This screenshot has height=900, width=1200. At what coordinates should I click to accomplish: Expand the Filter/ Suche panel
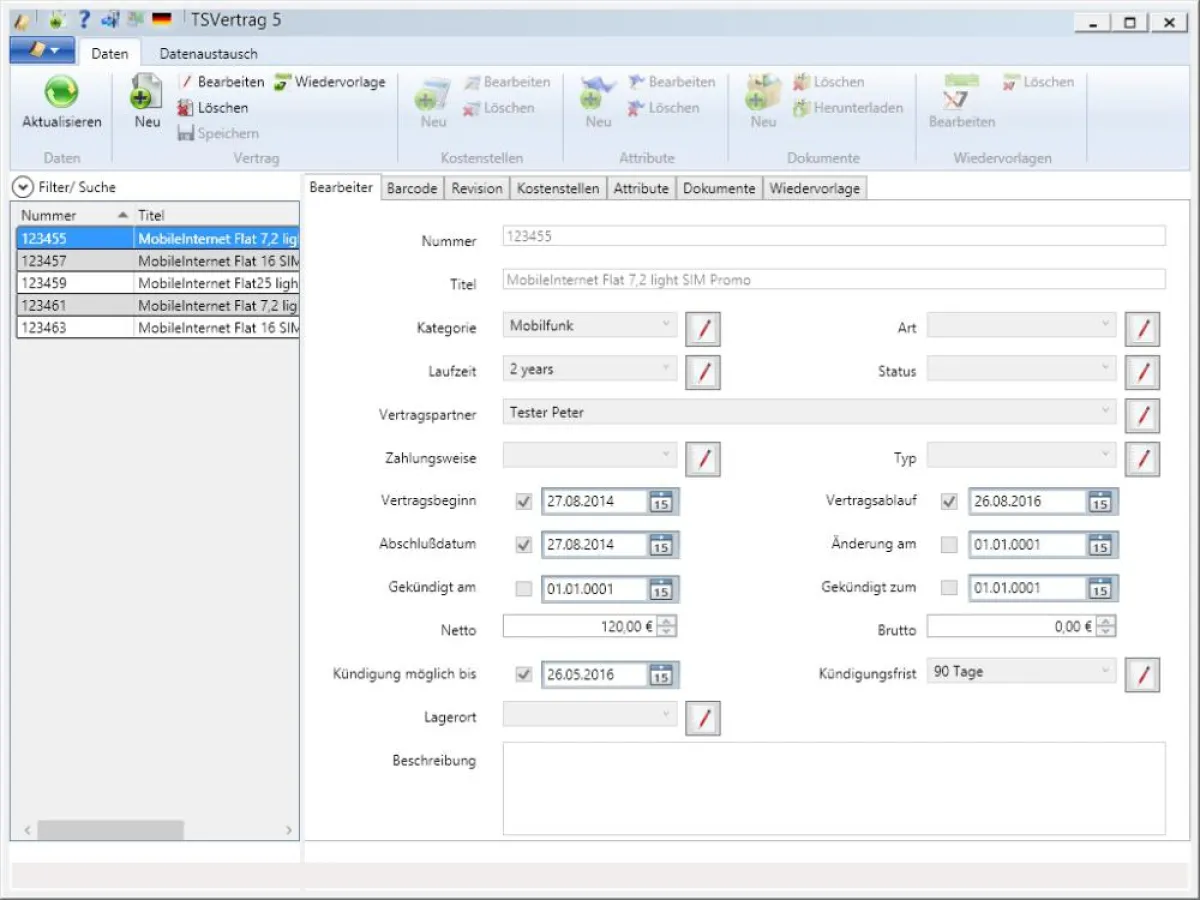pyautogui.click(x=23, y=187)
